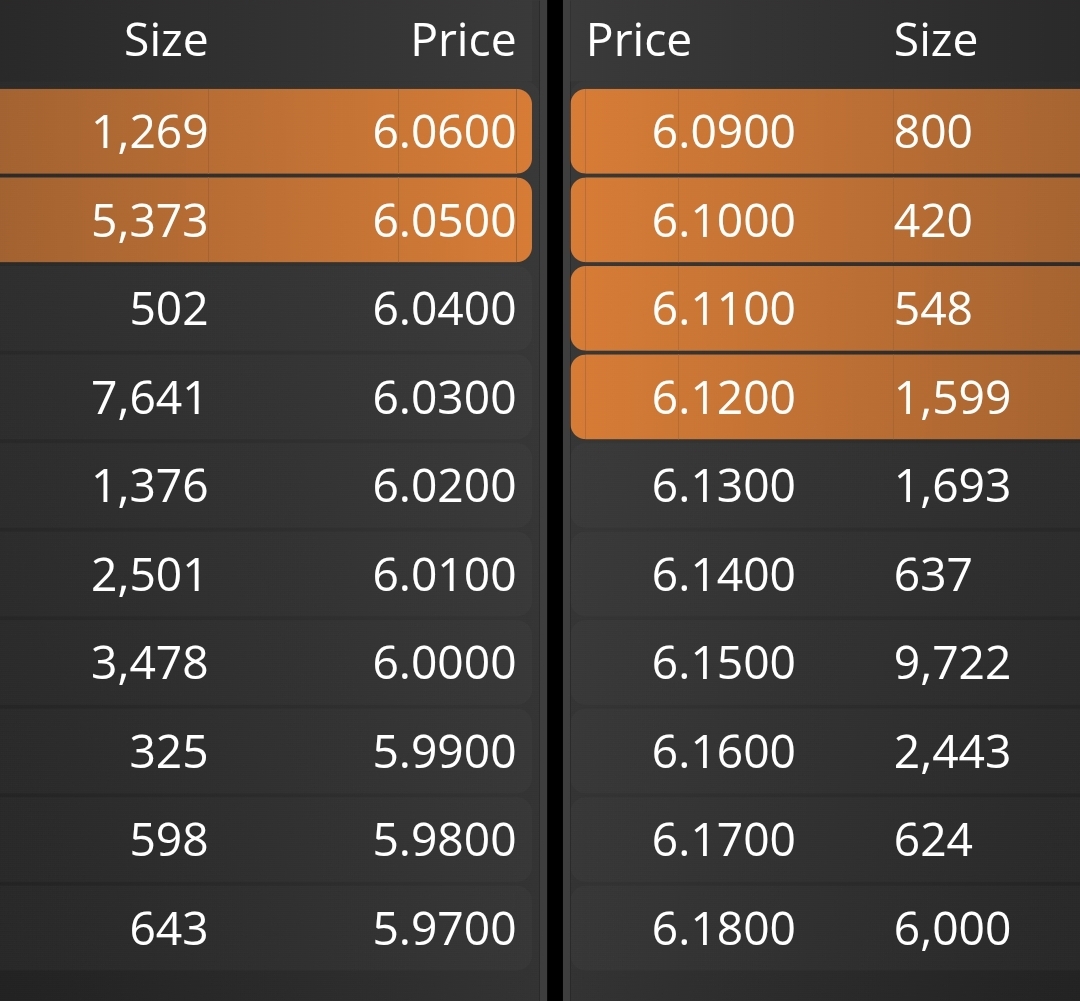The width and height of the screenshot is (1080, 1001).
Task: Select the bid row priced 6.0500
Action: click(x=266, y=220)
